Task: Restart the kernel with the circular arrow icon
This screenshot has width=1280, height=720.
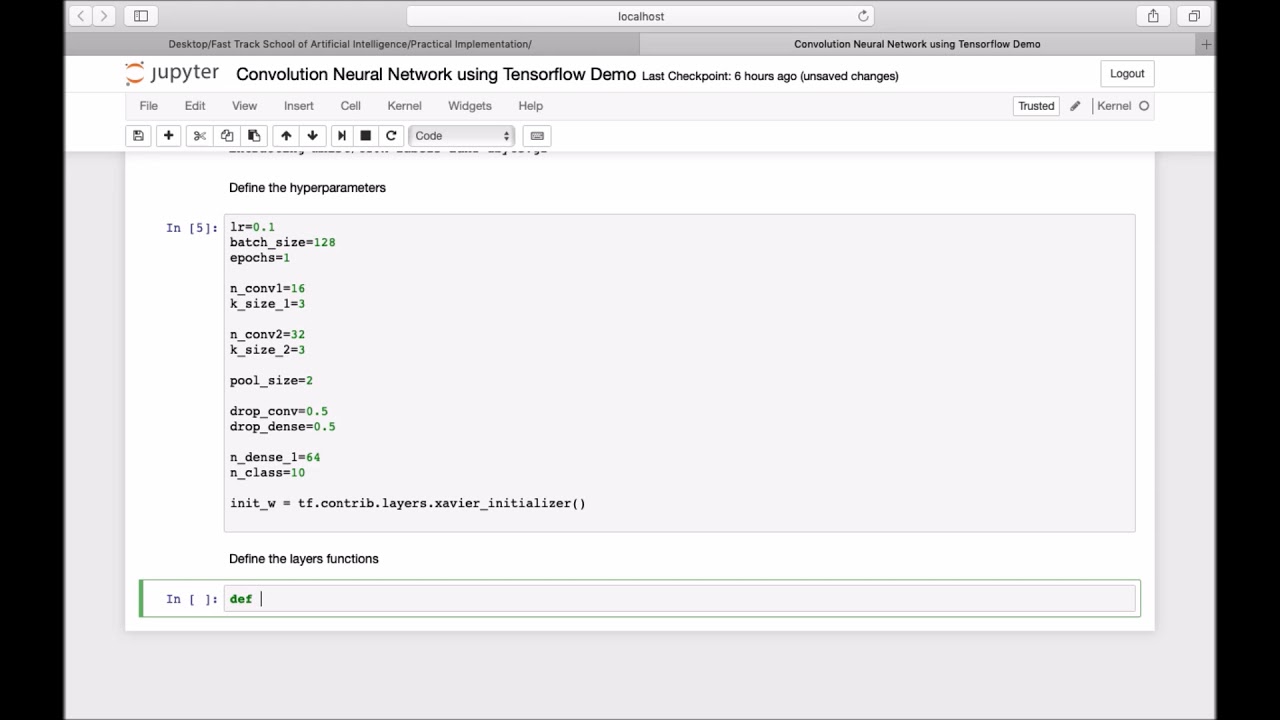Action: tap(391, 136)
